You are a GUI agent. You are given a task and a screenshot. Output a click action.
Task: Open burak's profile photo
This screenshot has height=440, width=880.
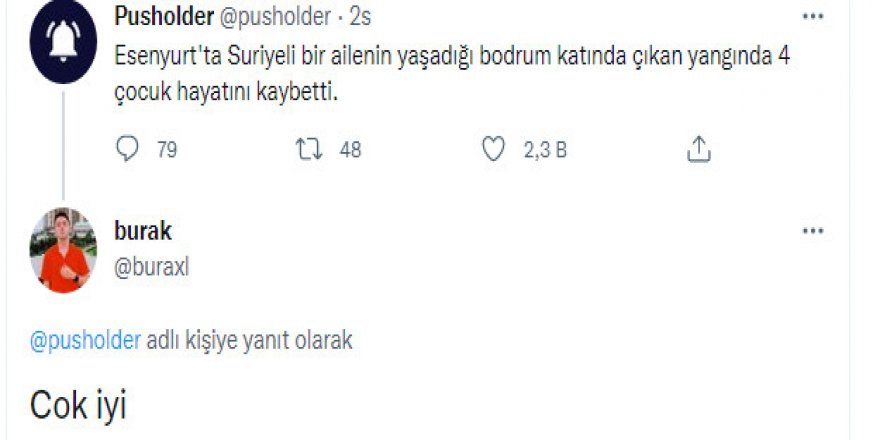click(x=64, y=250)
